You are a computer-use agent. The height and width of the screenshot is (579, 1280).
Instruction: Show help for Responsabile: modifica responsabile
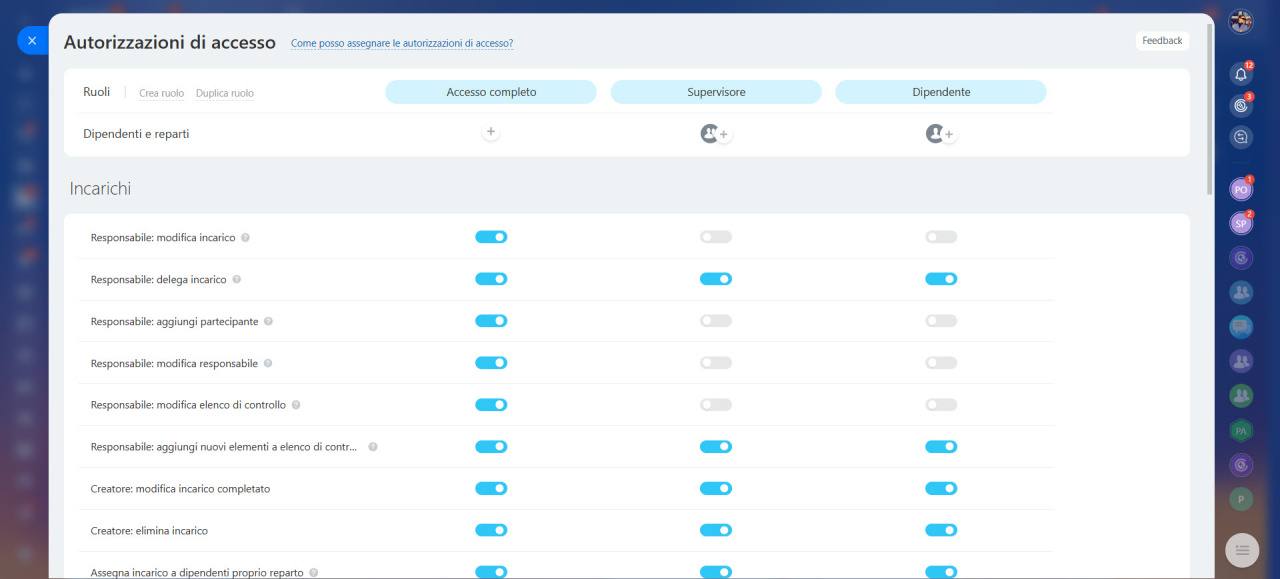coord(267,364)
